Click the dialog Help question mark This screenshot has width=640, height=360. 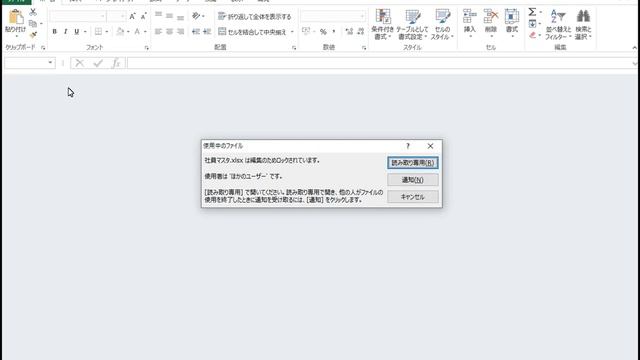pyautogui.click(x=407, y=146)
